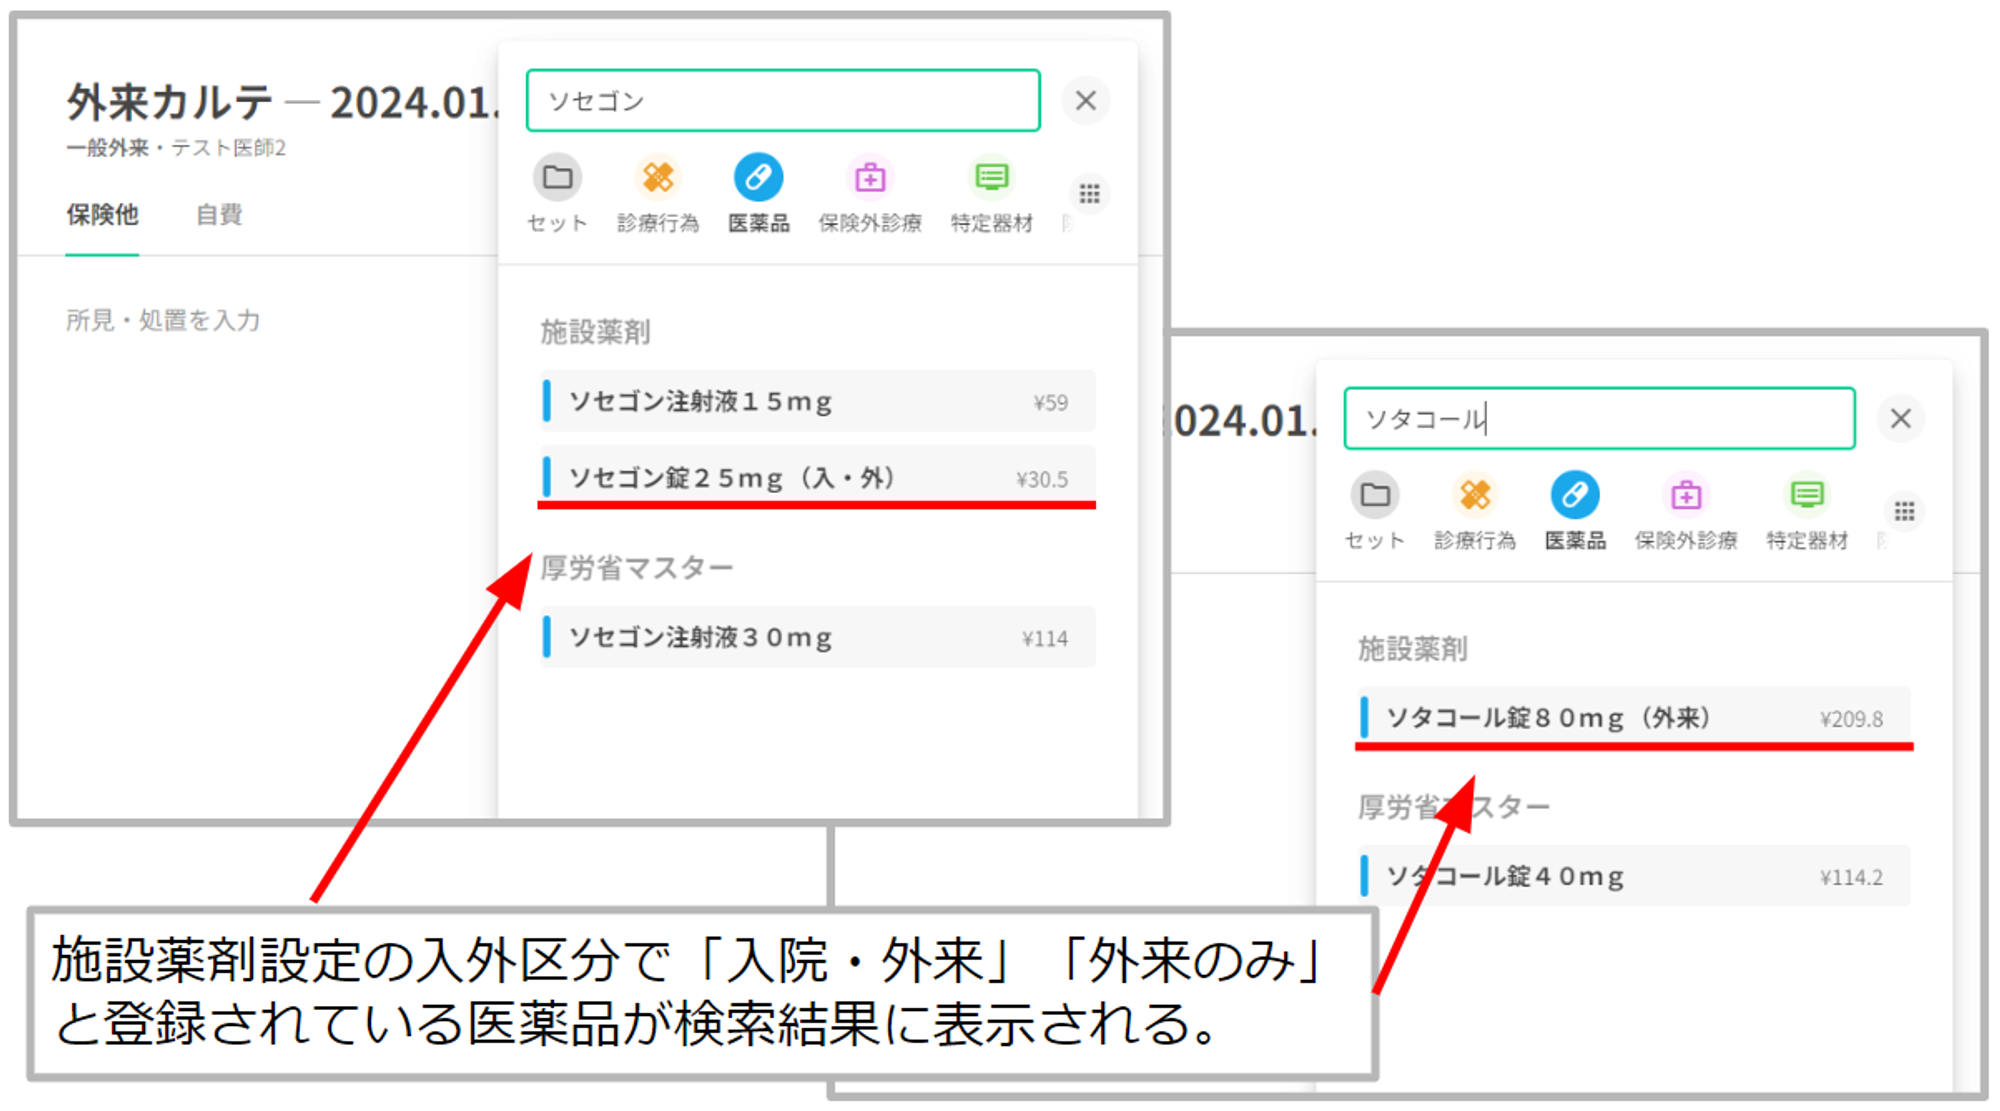
Task: Click 医薬品 pill icon in right panel
Action: click(x=1575, y=496)
